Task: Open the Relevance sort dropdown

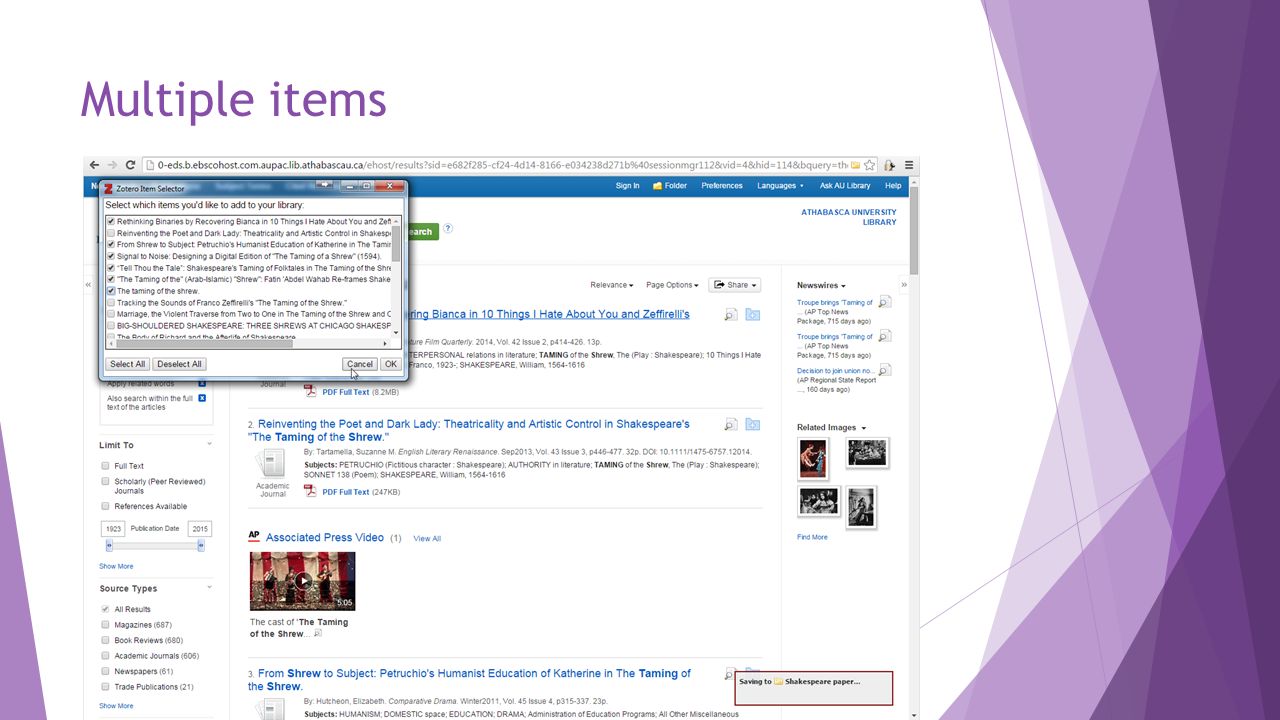Action: click(x=611, y=285)
